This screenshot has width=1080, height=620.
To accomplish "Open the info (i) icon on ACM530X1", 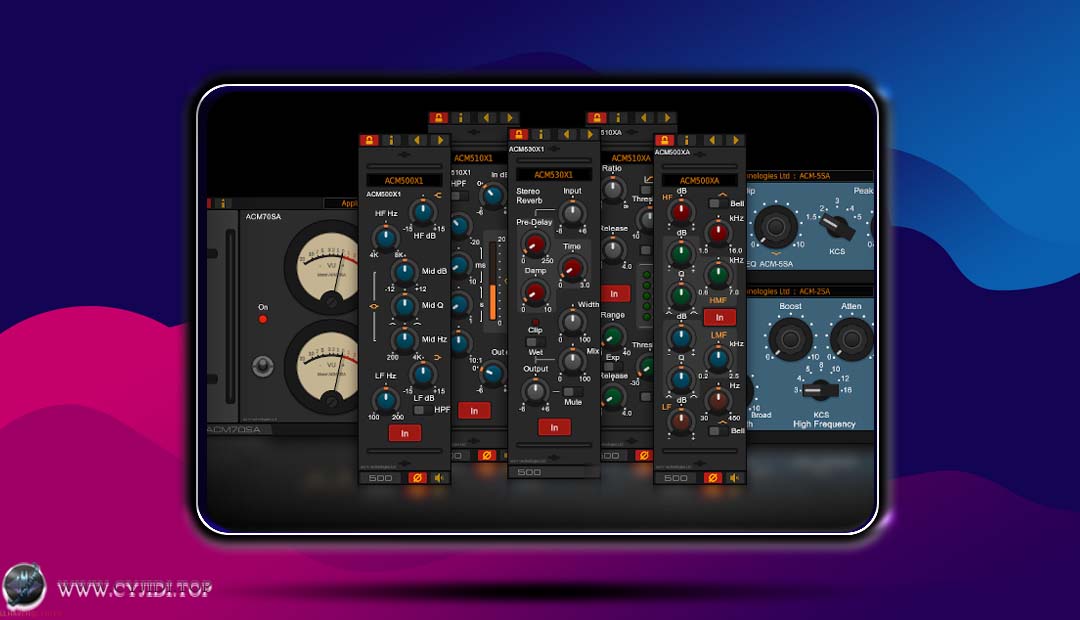I will tap(540, 135).
